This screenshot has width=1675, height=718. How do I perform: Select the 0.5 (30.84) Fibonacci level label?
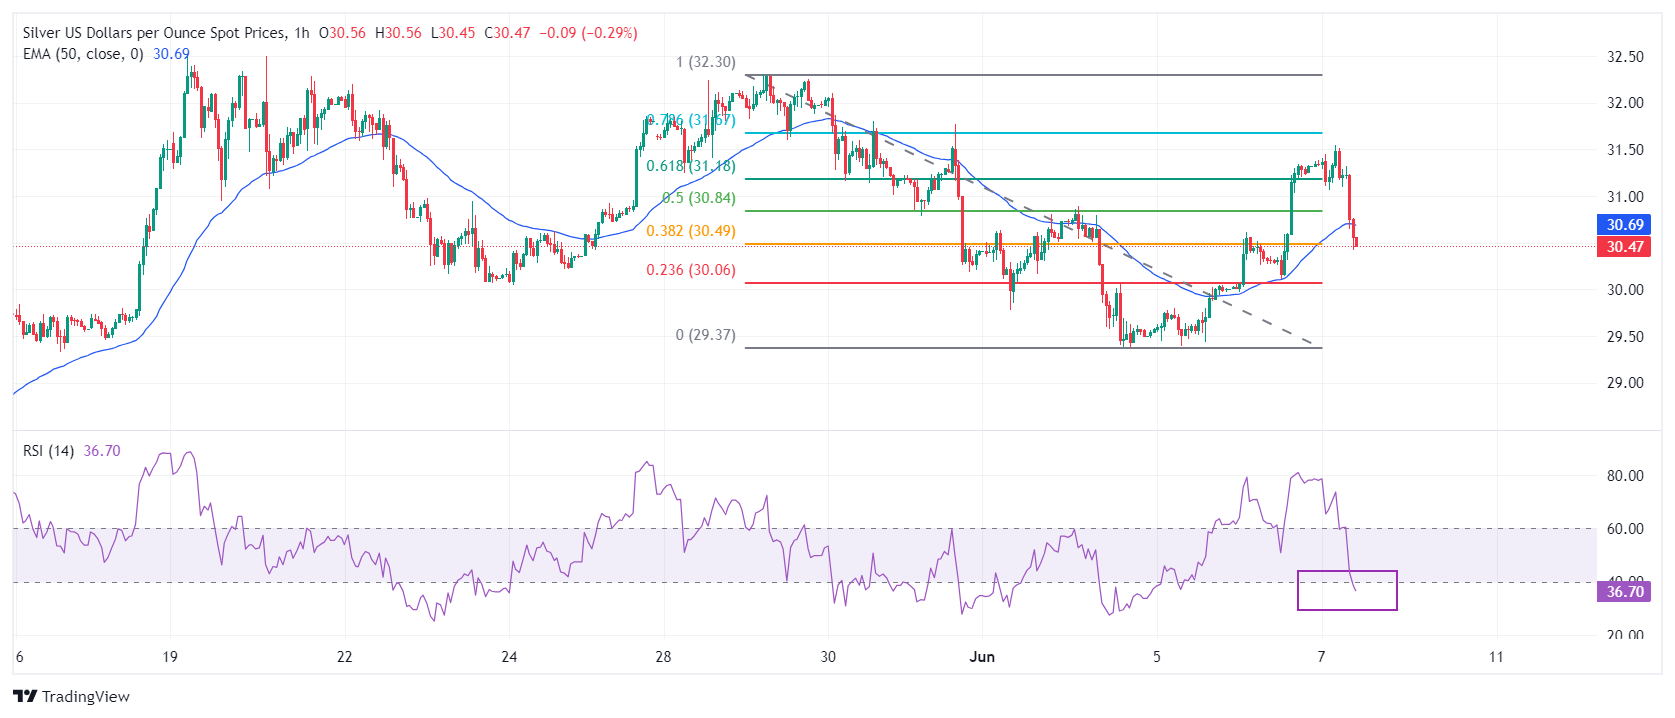pos(698,198)
